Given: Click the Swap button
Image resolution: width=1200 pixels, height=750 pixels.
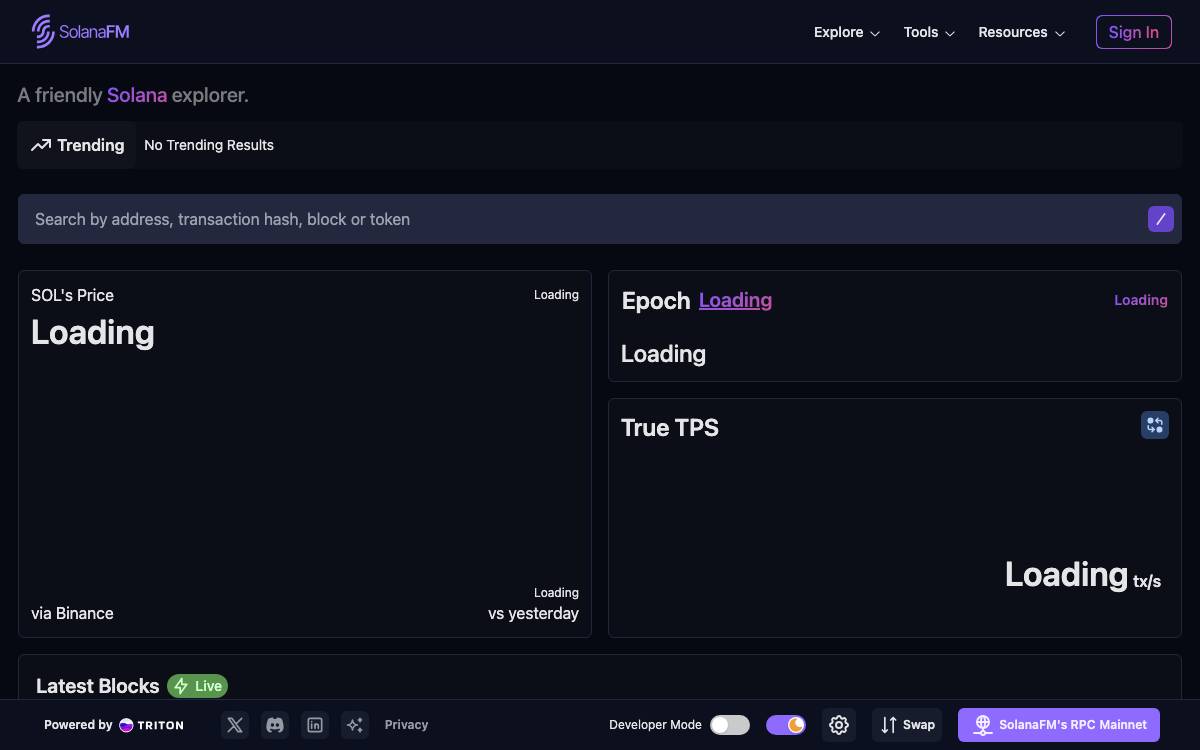Looking at the screenshot, I should (907, 725).
